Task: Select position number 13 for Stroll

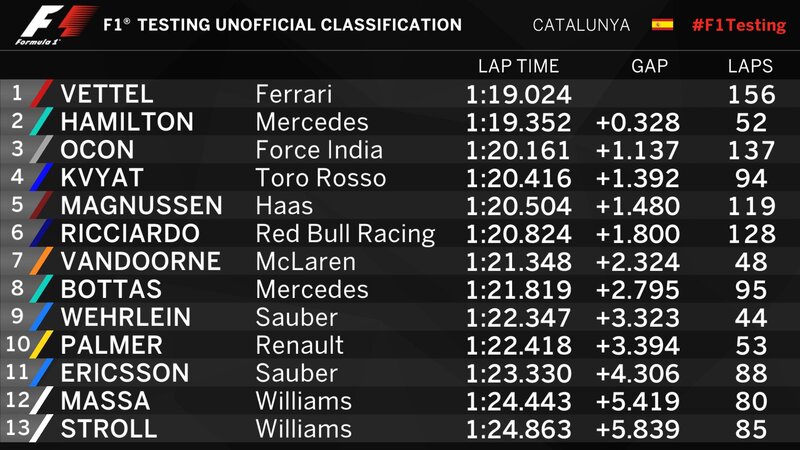Action: (16, 428)
